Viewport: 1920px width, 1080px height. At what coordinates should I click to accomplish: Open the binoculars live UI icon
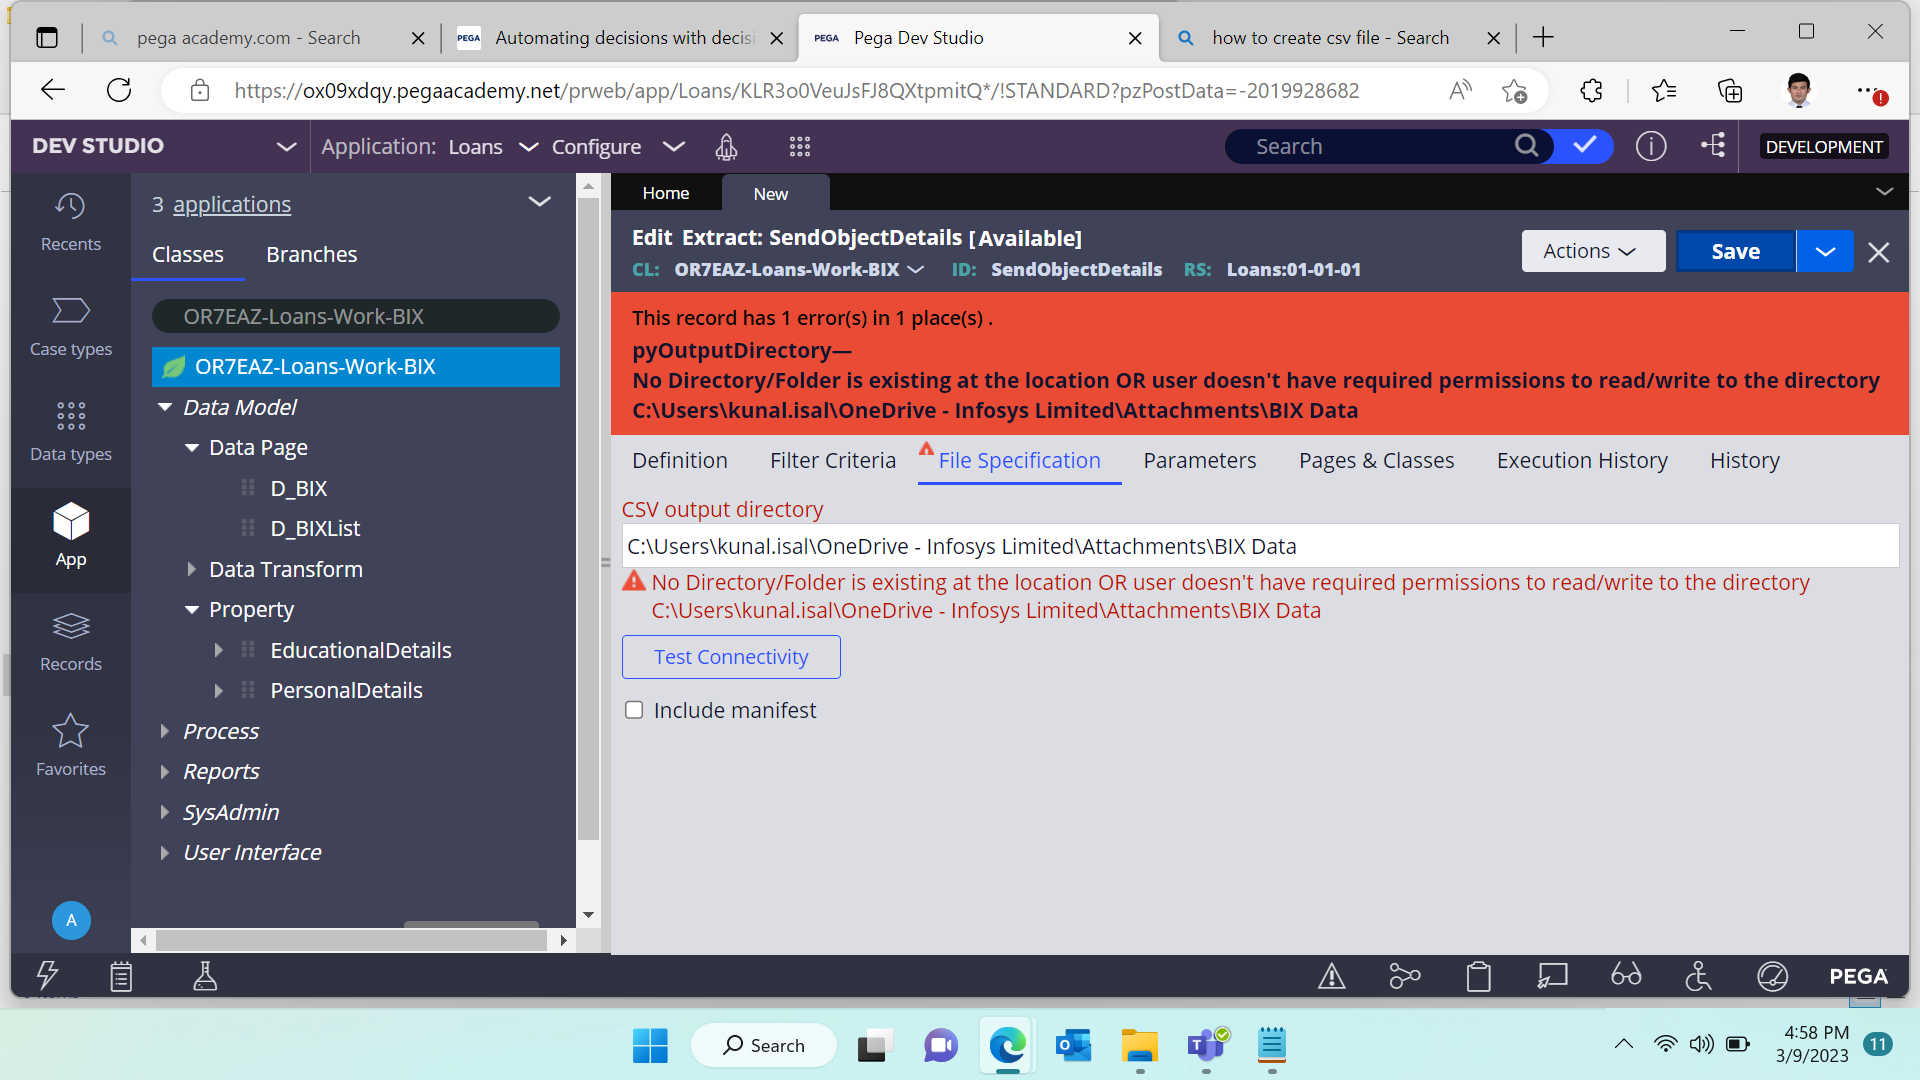(x=1625, y=975)
